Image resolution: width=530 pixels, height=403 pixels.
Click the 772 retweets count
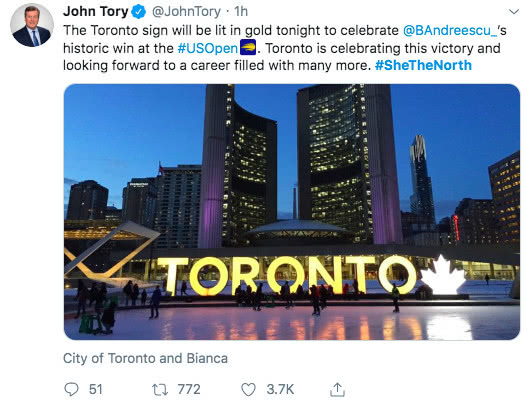(189, 389)
